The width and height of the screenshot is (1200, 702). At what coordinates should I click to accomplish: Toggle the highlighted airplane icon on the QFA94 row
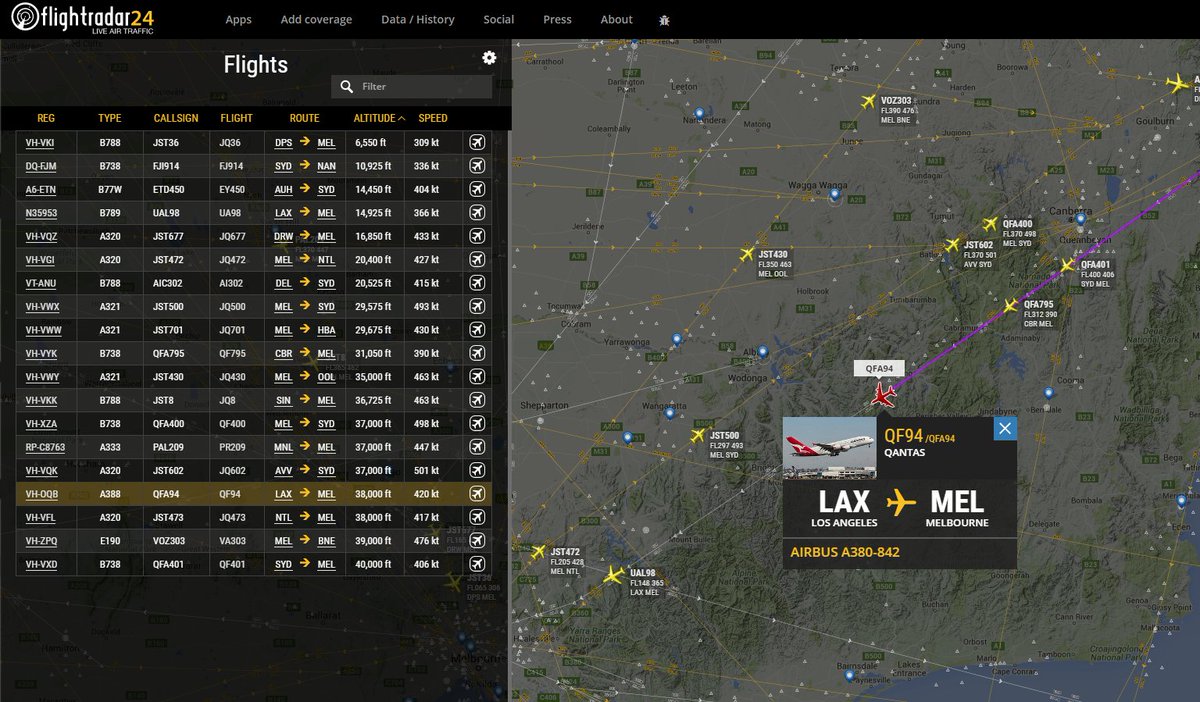[477, 494]
